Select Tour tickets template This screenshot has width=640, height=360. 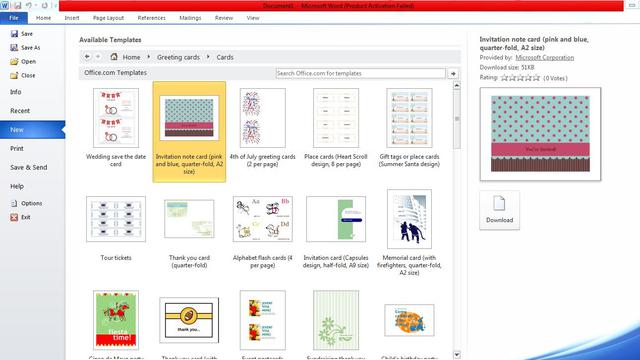pos(116,228)
